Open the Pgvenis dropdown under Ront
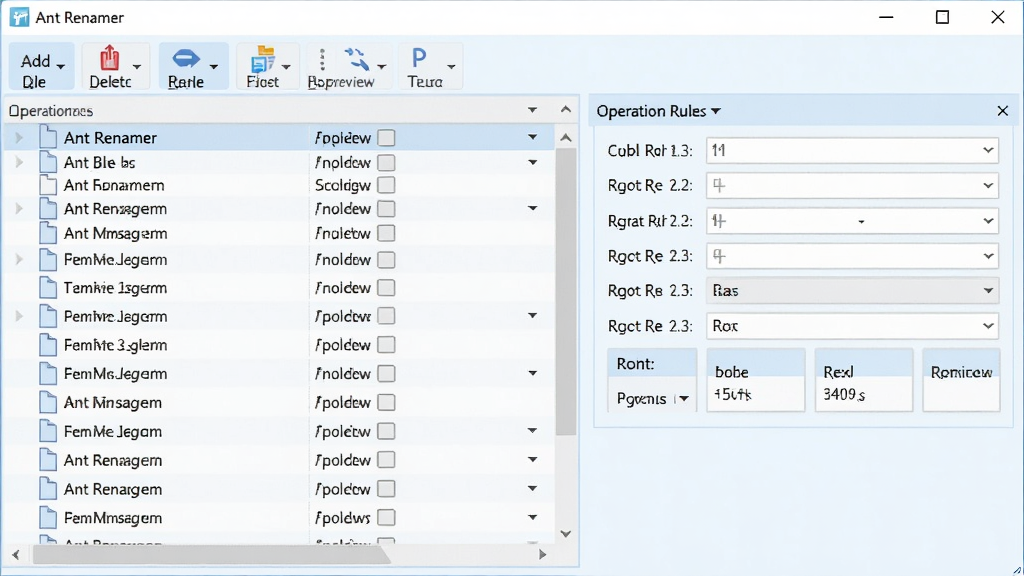The height and width of the screenshot is (576, 1024). (x=684, y=398)
